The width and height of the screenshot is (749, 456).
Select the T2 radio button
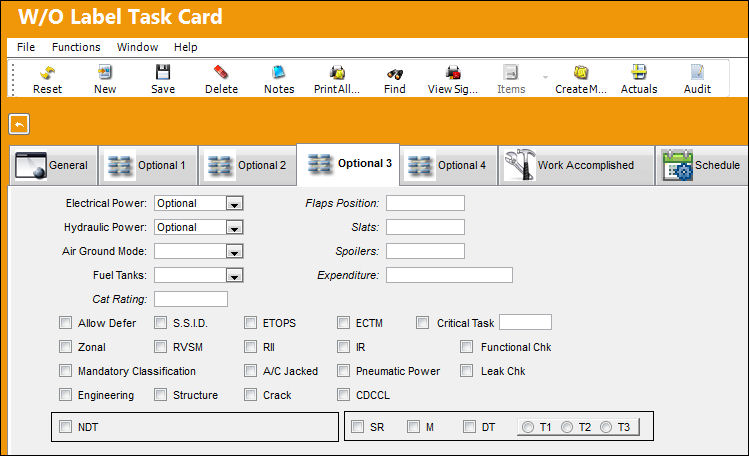click(x=567, y=427)
